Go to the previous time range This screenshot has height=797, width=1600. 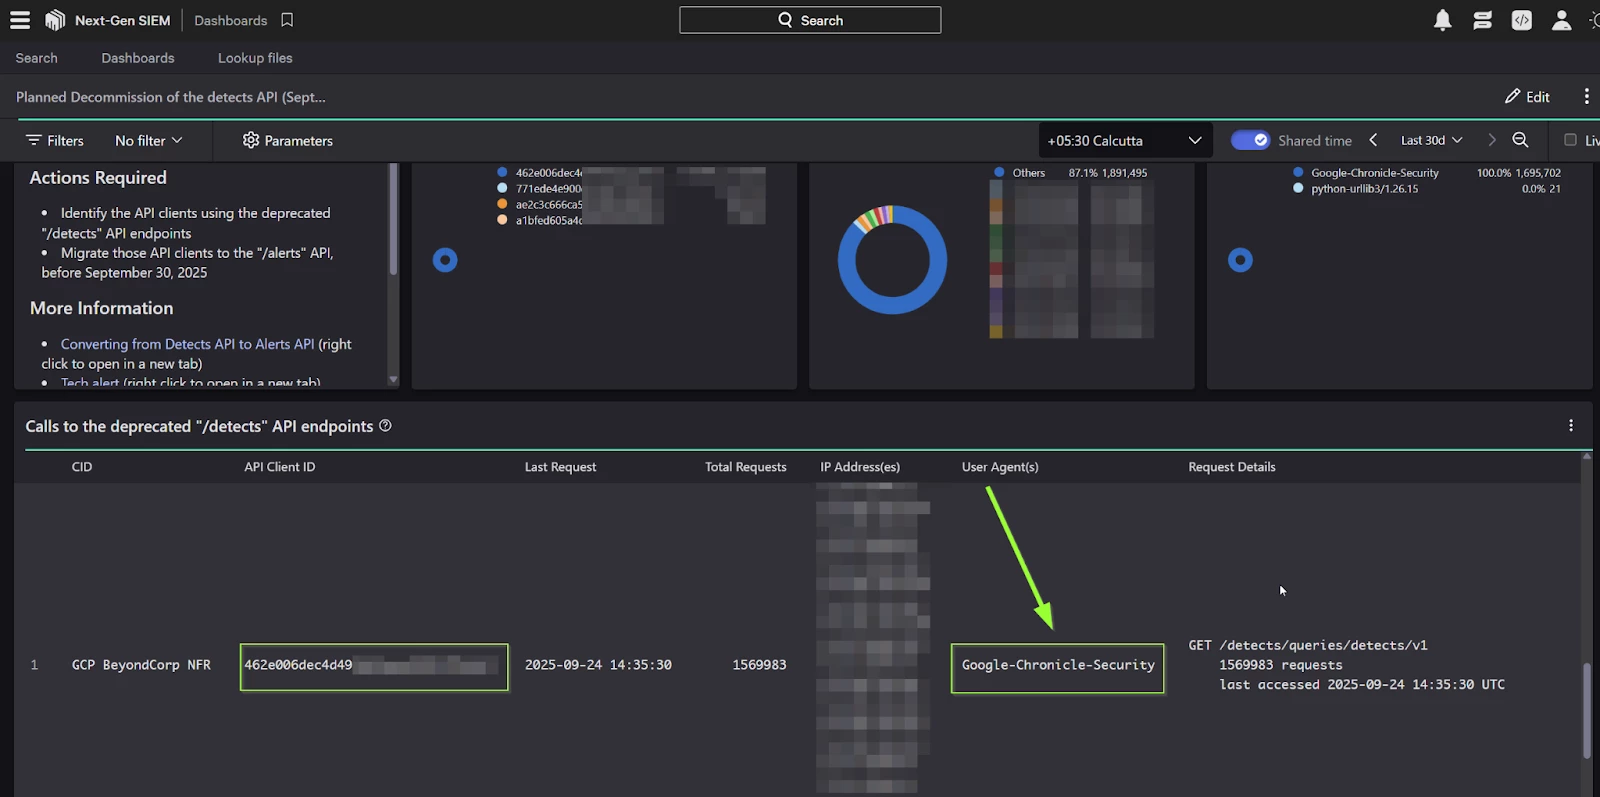point(1373,141)
